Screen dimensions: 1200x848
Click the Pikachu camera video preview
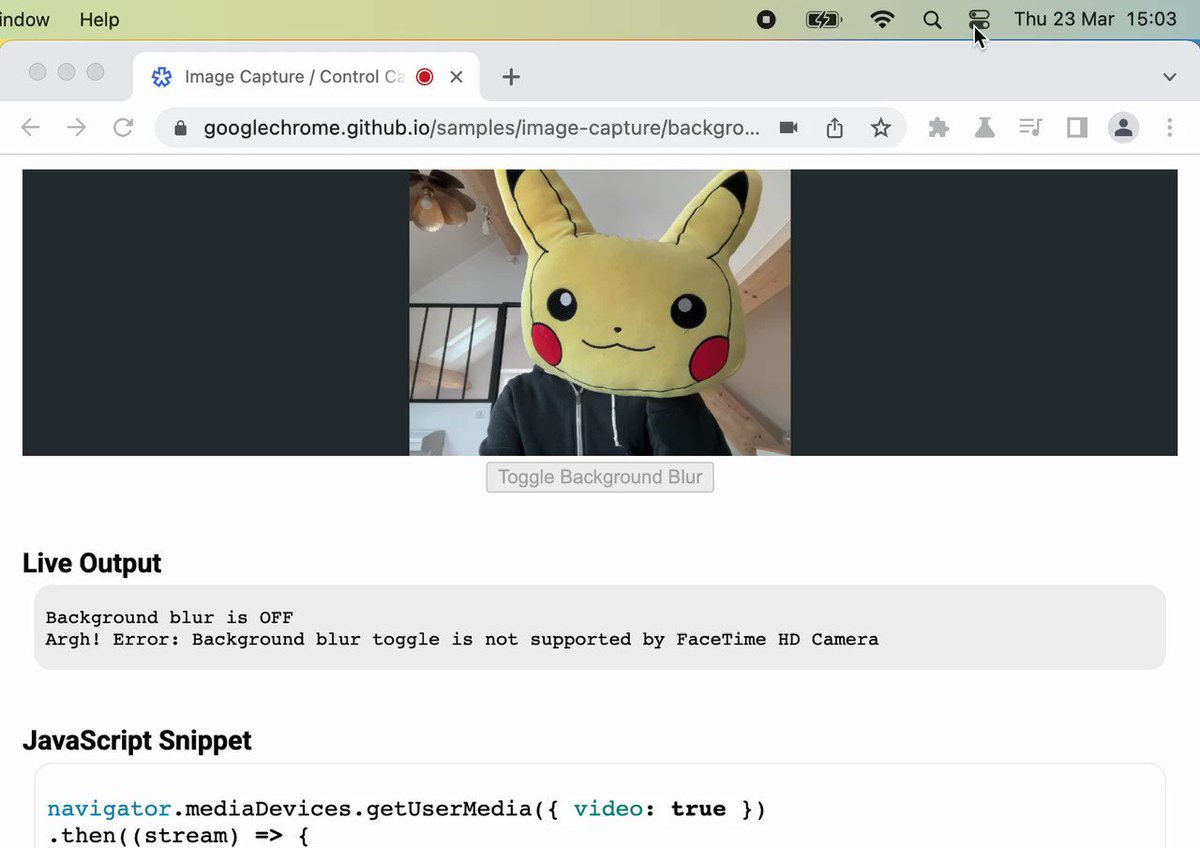point(600,312)
